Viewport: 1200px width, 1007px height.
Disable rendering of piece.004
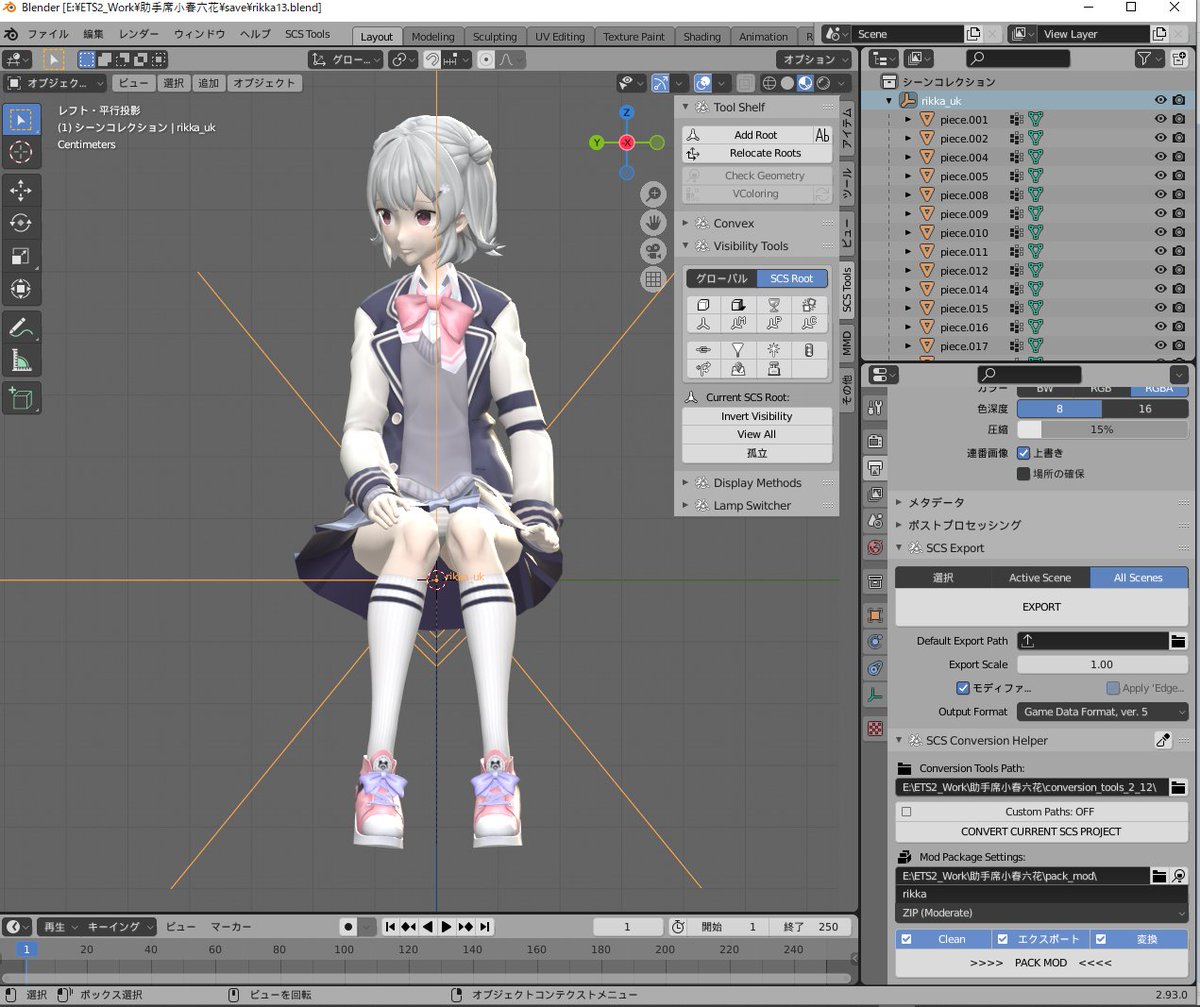[x=1179, y=157]
